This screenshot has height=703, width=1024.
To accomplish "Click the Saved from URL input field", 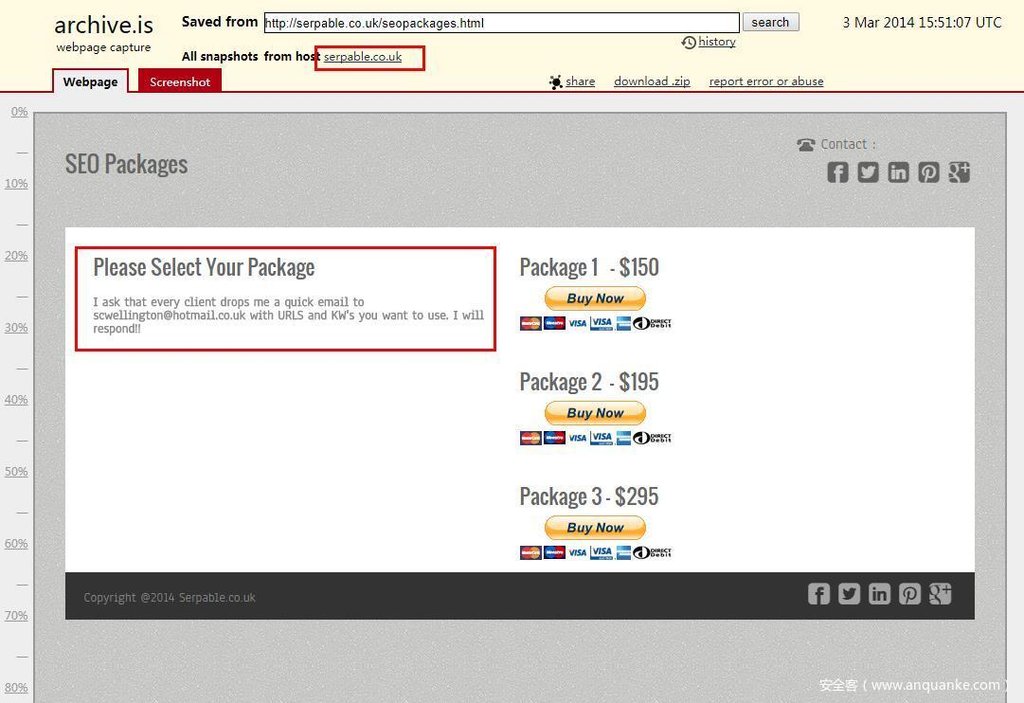I will pos(500,22).
